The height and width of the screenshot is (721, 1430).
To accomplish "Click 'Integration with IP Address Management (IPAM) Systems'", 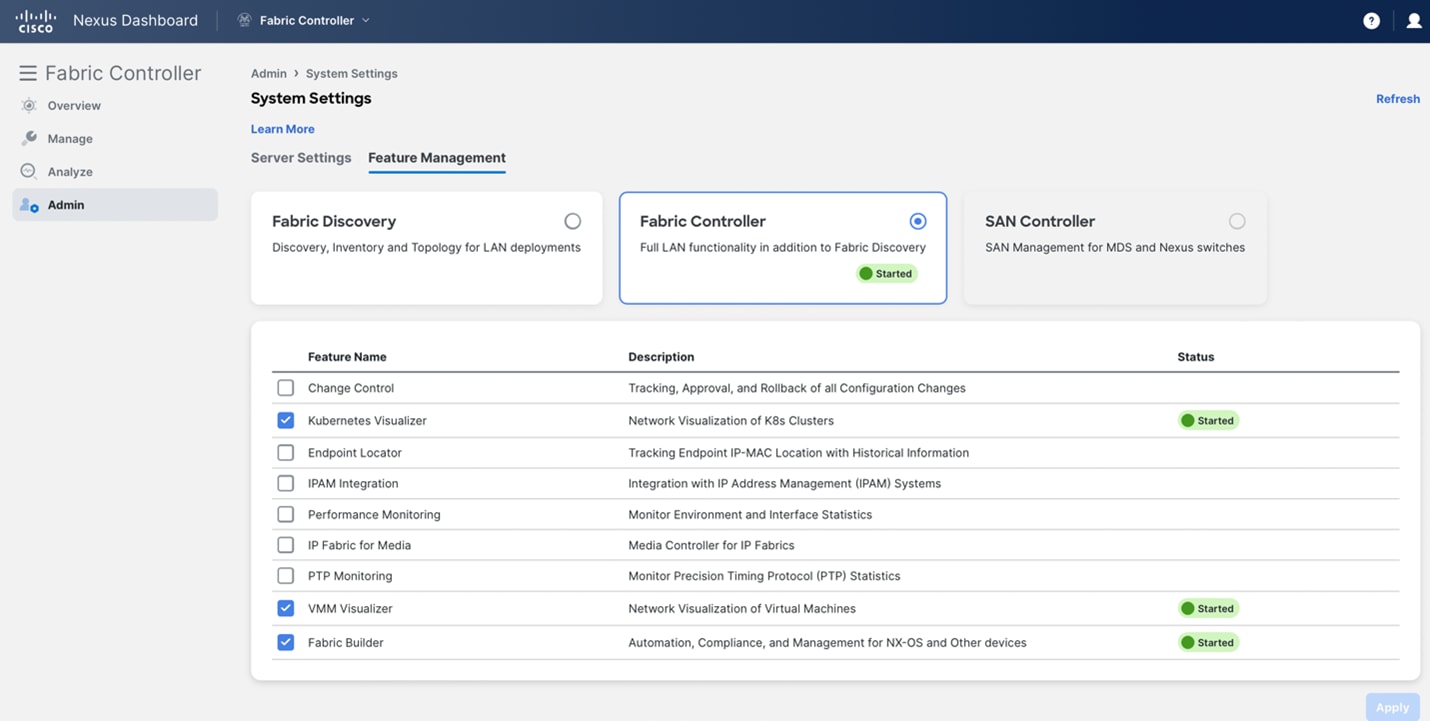I will (x=785, y=483).
